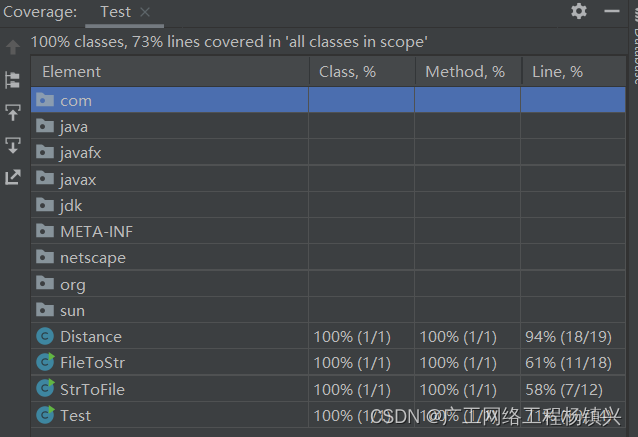Hide the Coverage tool window
Screen dimensions: 638x437
coord(613,11)
